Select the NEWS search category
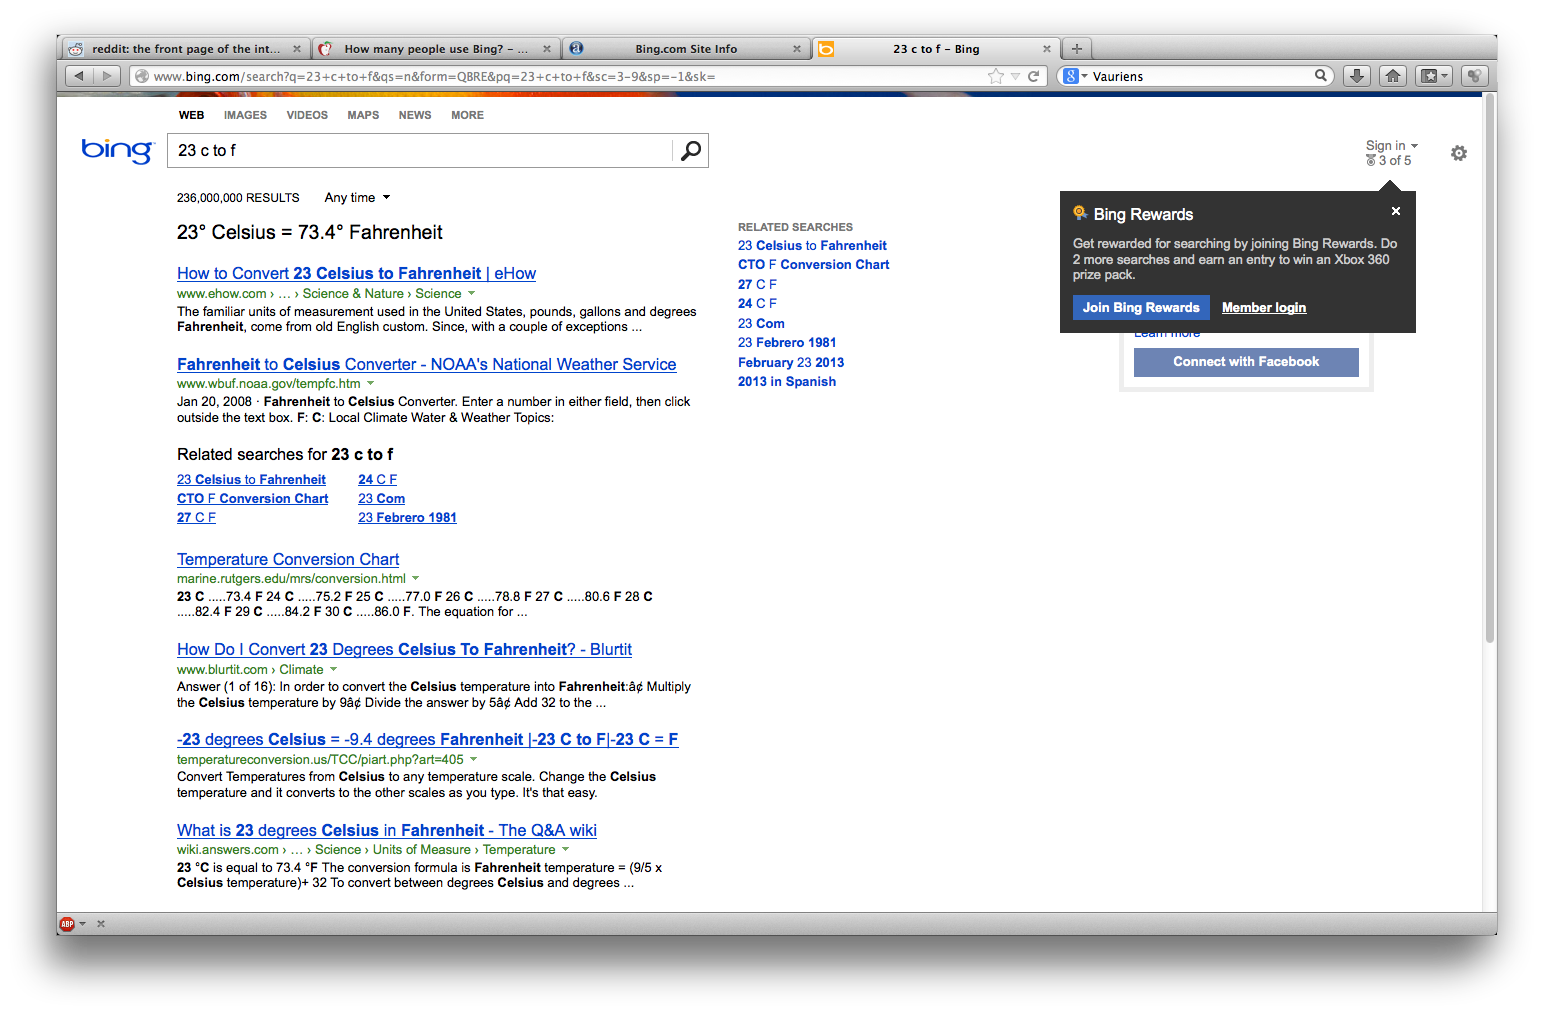Image resolution: width=1554 pixels, height=1014 pixels. pyautogui.click(x=415, y=115)
